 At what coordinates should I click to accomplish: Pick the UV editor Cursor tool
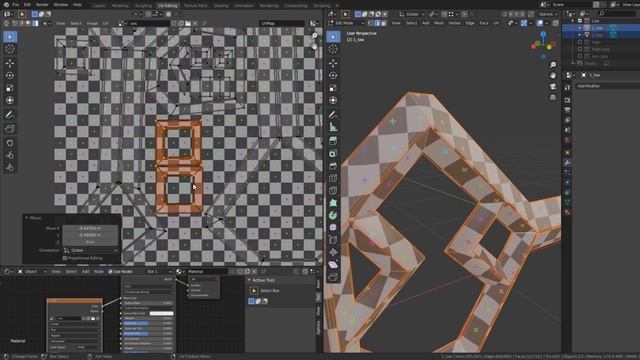10,49
